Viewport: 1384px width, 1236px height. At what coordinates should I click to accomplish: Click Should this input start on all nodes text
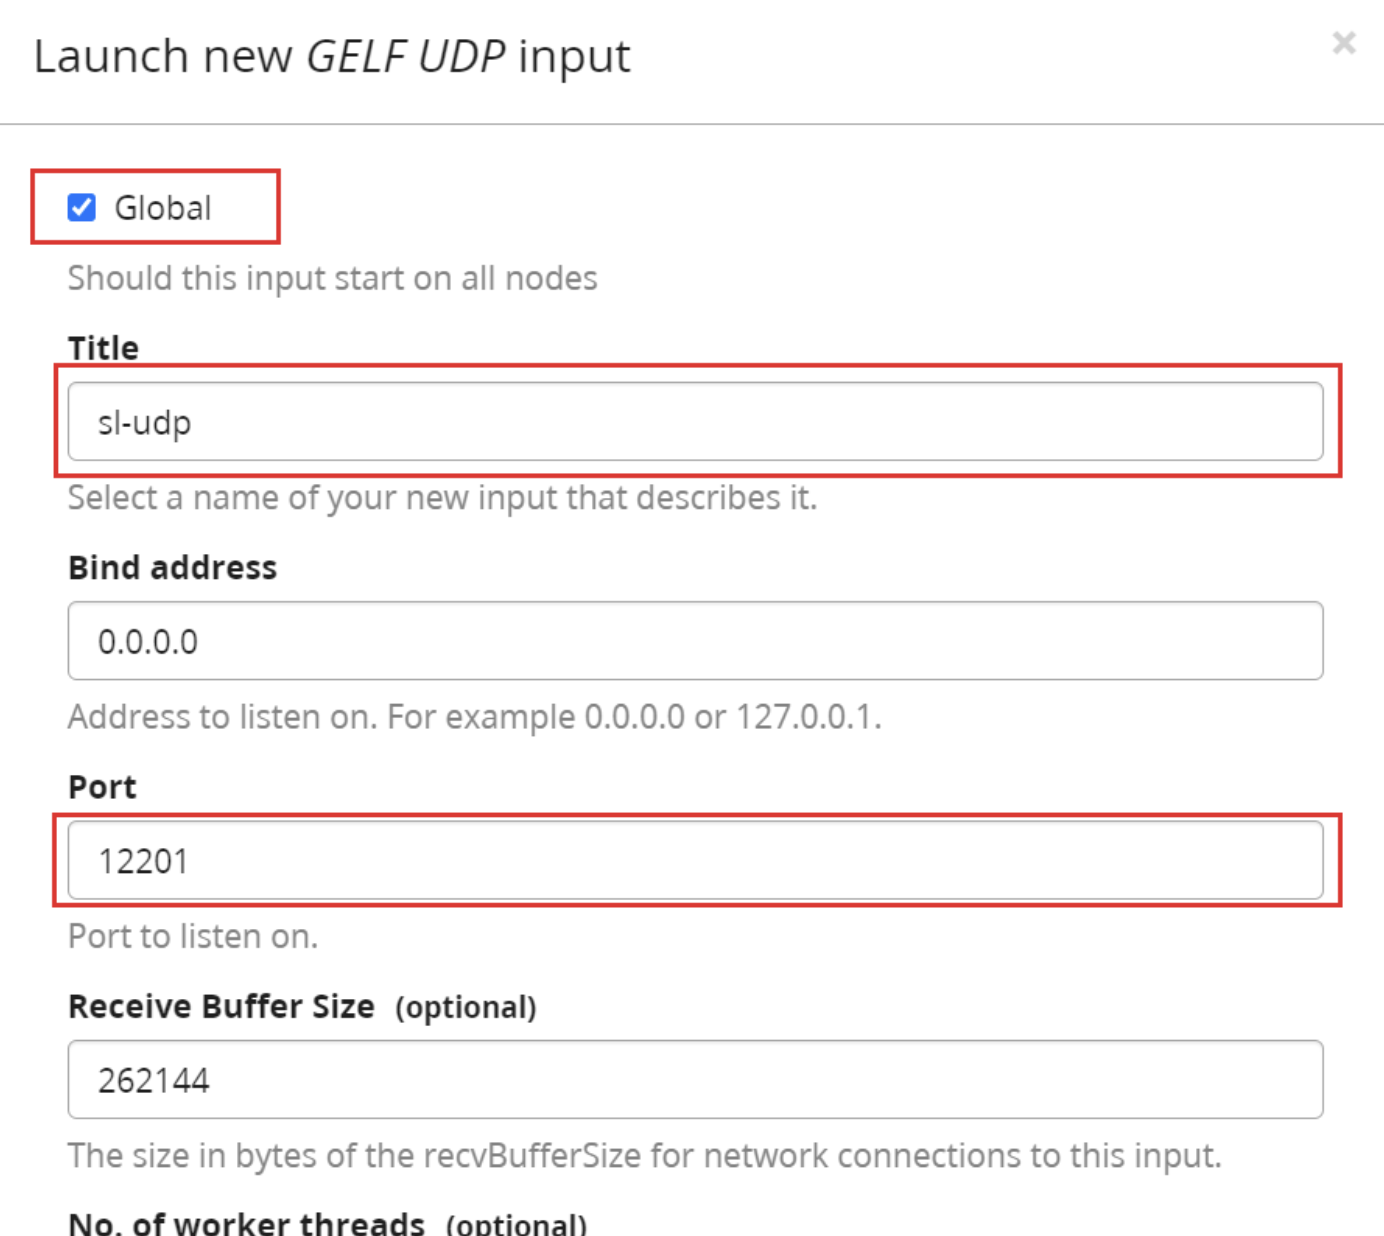point(332,277)
